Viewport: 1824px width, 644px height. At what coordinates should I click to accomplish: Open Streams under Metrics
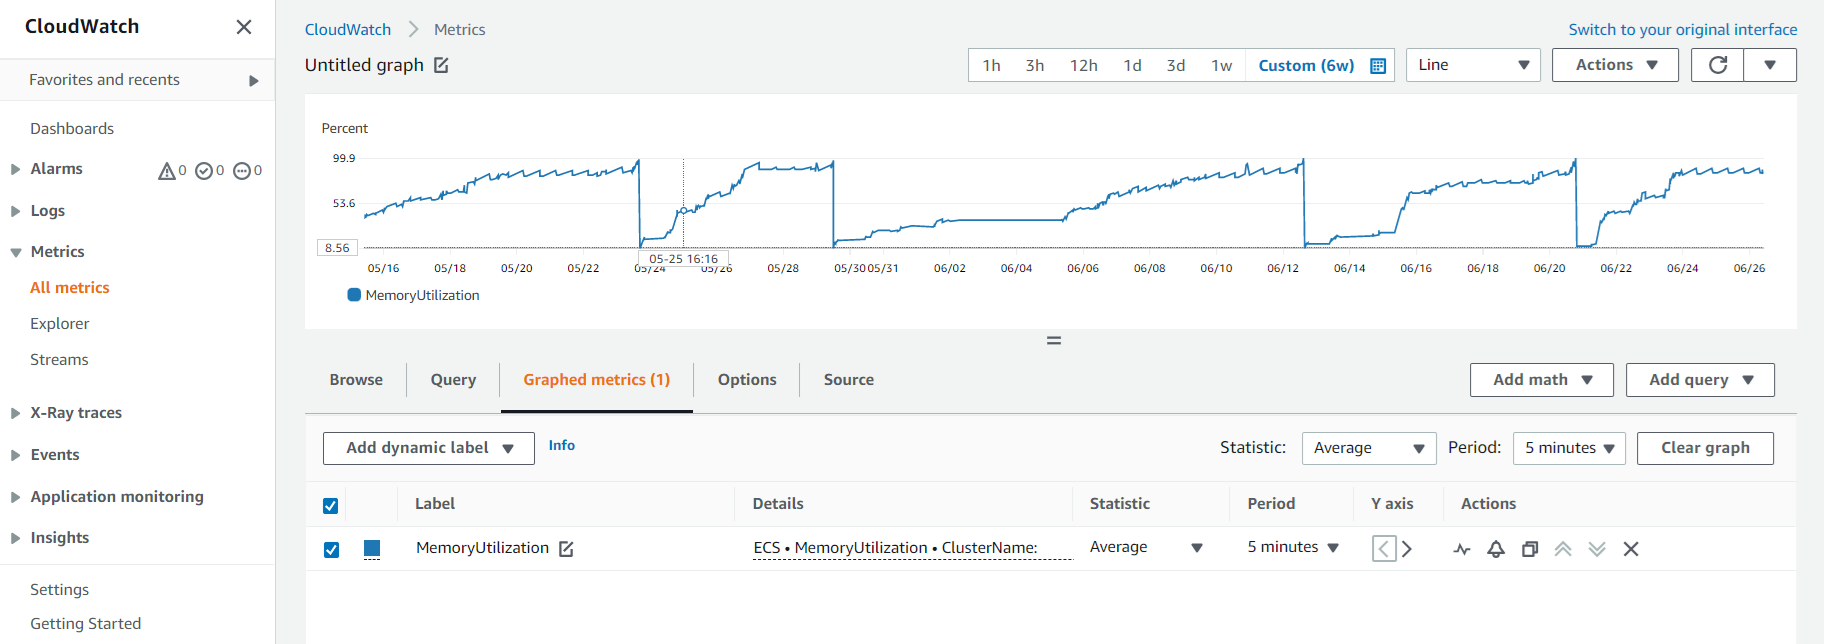coord(59,360)
